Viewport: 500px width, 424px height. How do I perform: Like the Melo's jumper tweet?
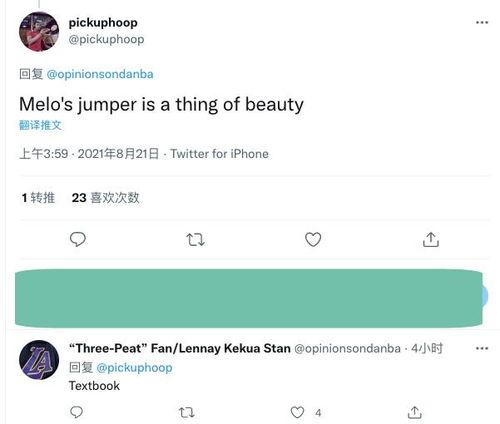coord(313,239)
